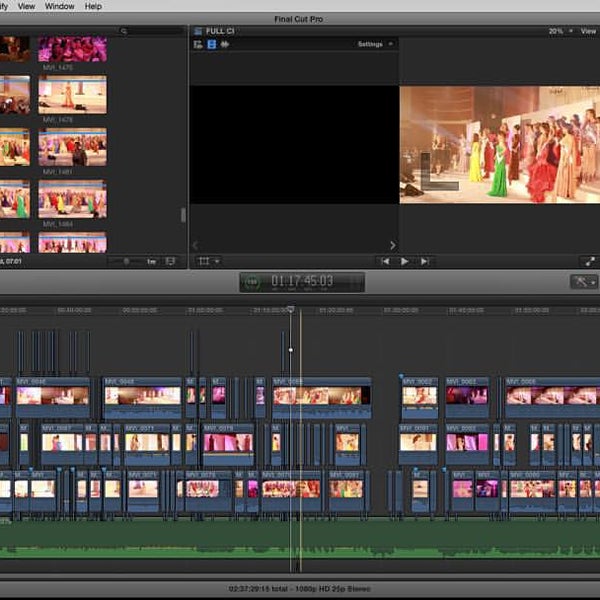600x600 pixels.
Task: Enable video and audio angle switching
Action: pos(198,44)
